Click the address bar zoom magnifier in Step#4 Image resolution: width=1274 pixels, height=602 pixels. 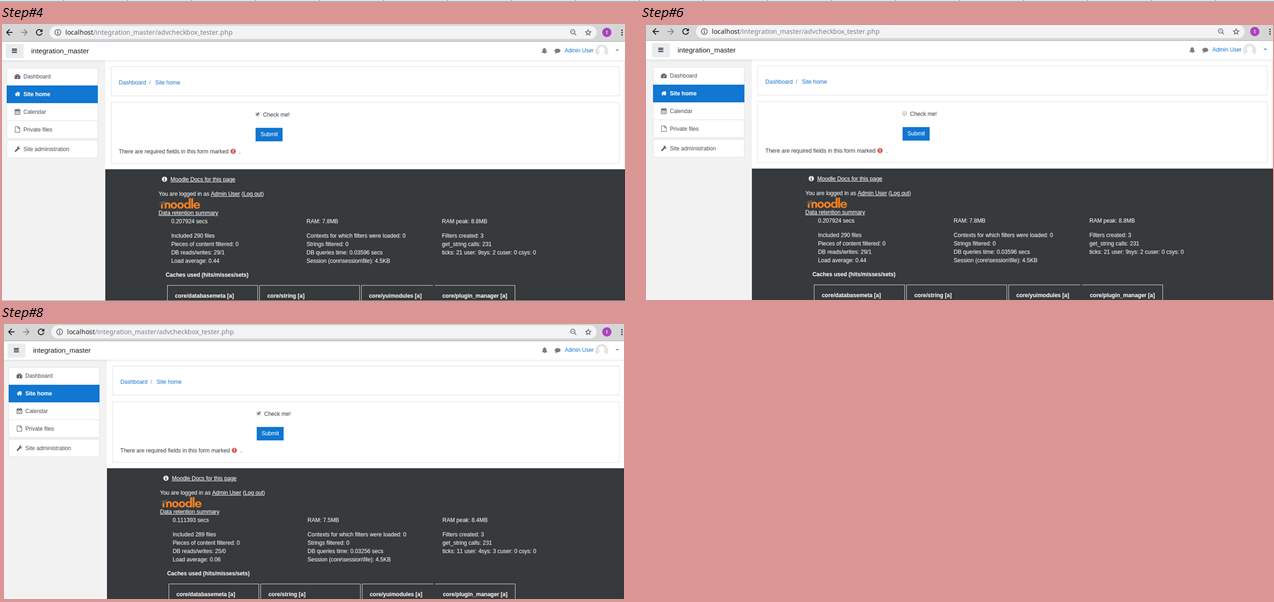click(x=573, y=32)
